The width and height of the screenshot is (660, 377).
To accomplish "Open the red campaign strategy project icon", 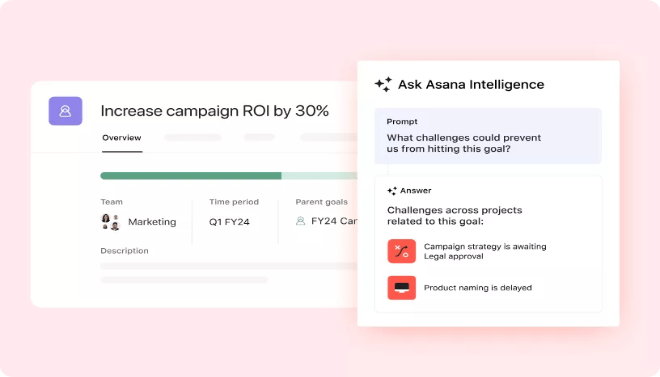I will coord(402,251).
